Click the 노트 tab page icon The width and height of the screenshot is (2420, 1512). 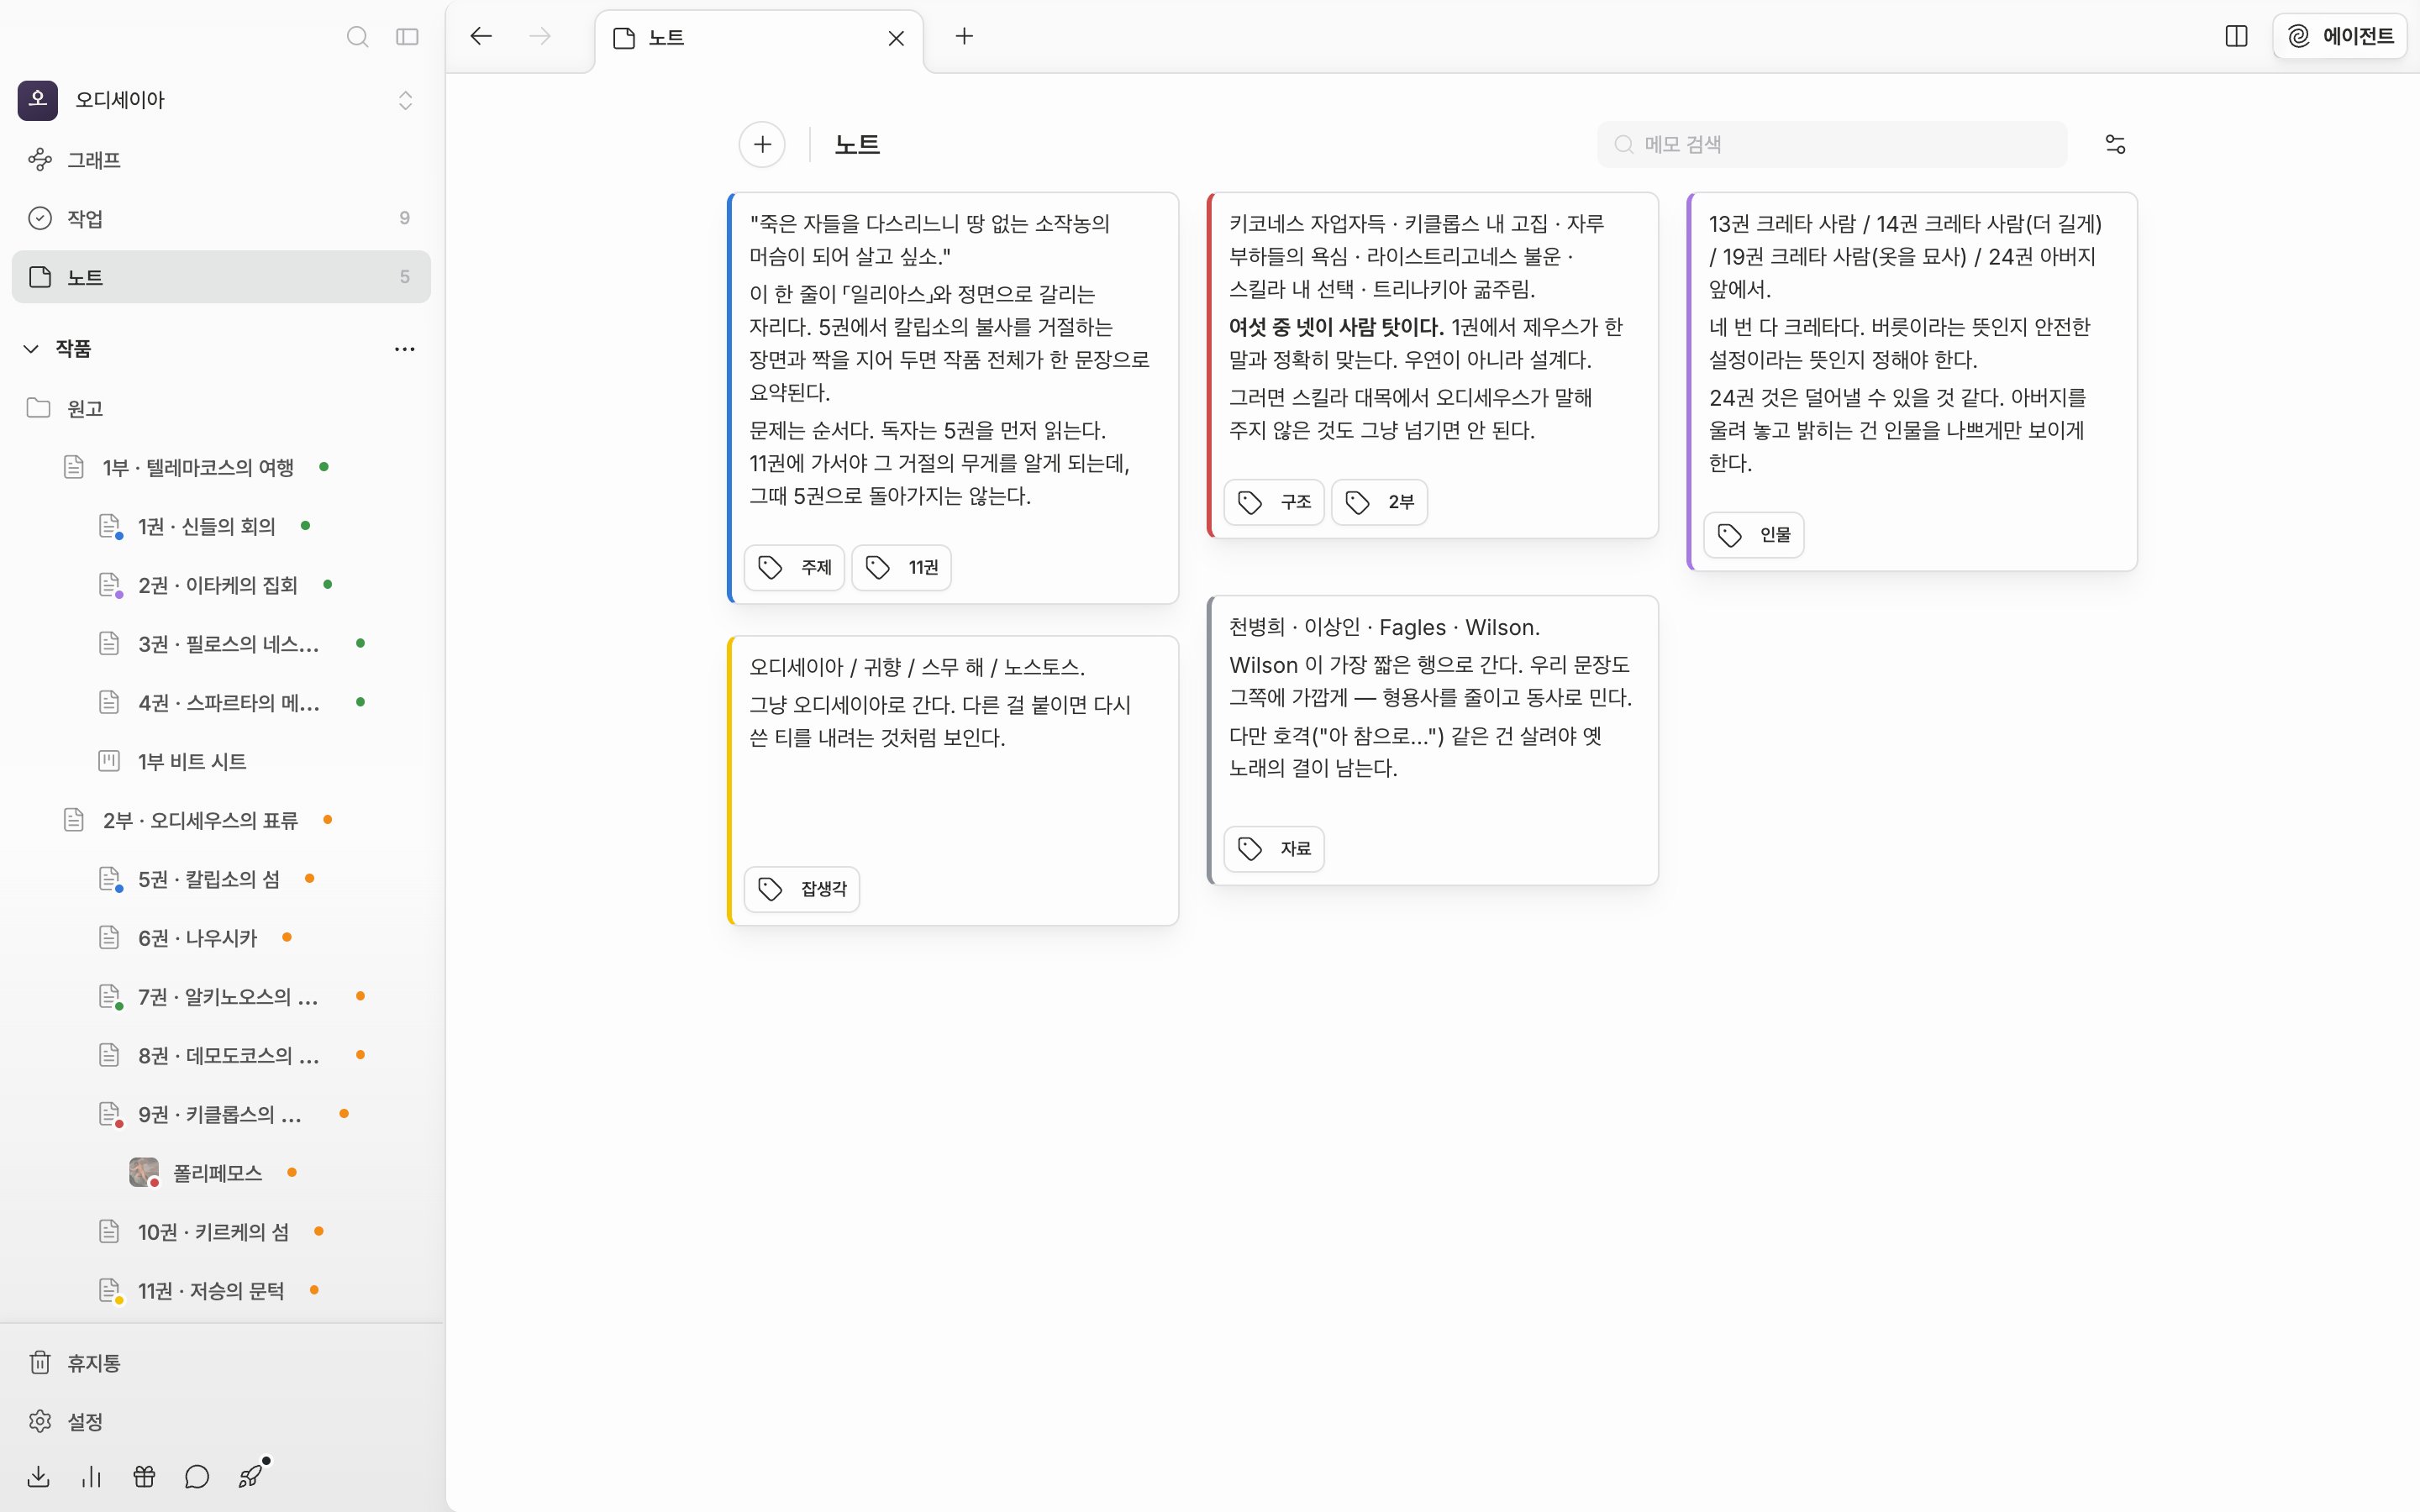coord(624,38)
